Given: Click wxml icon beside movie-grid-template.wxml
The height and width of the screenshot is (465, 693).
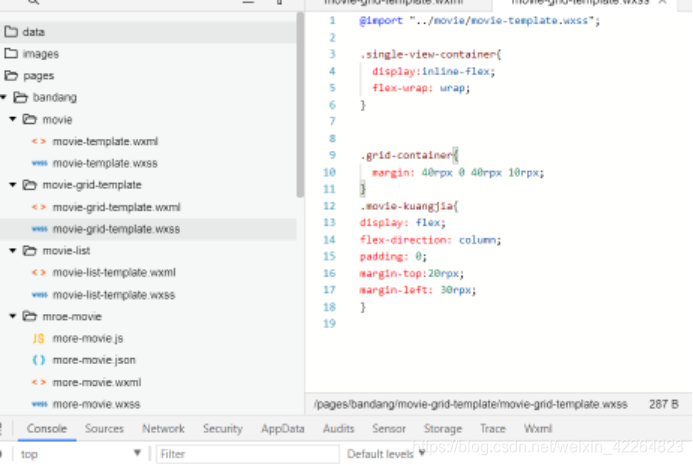Looking at the screenshot, I should (39, 207).
